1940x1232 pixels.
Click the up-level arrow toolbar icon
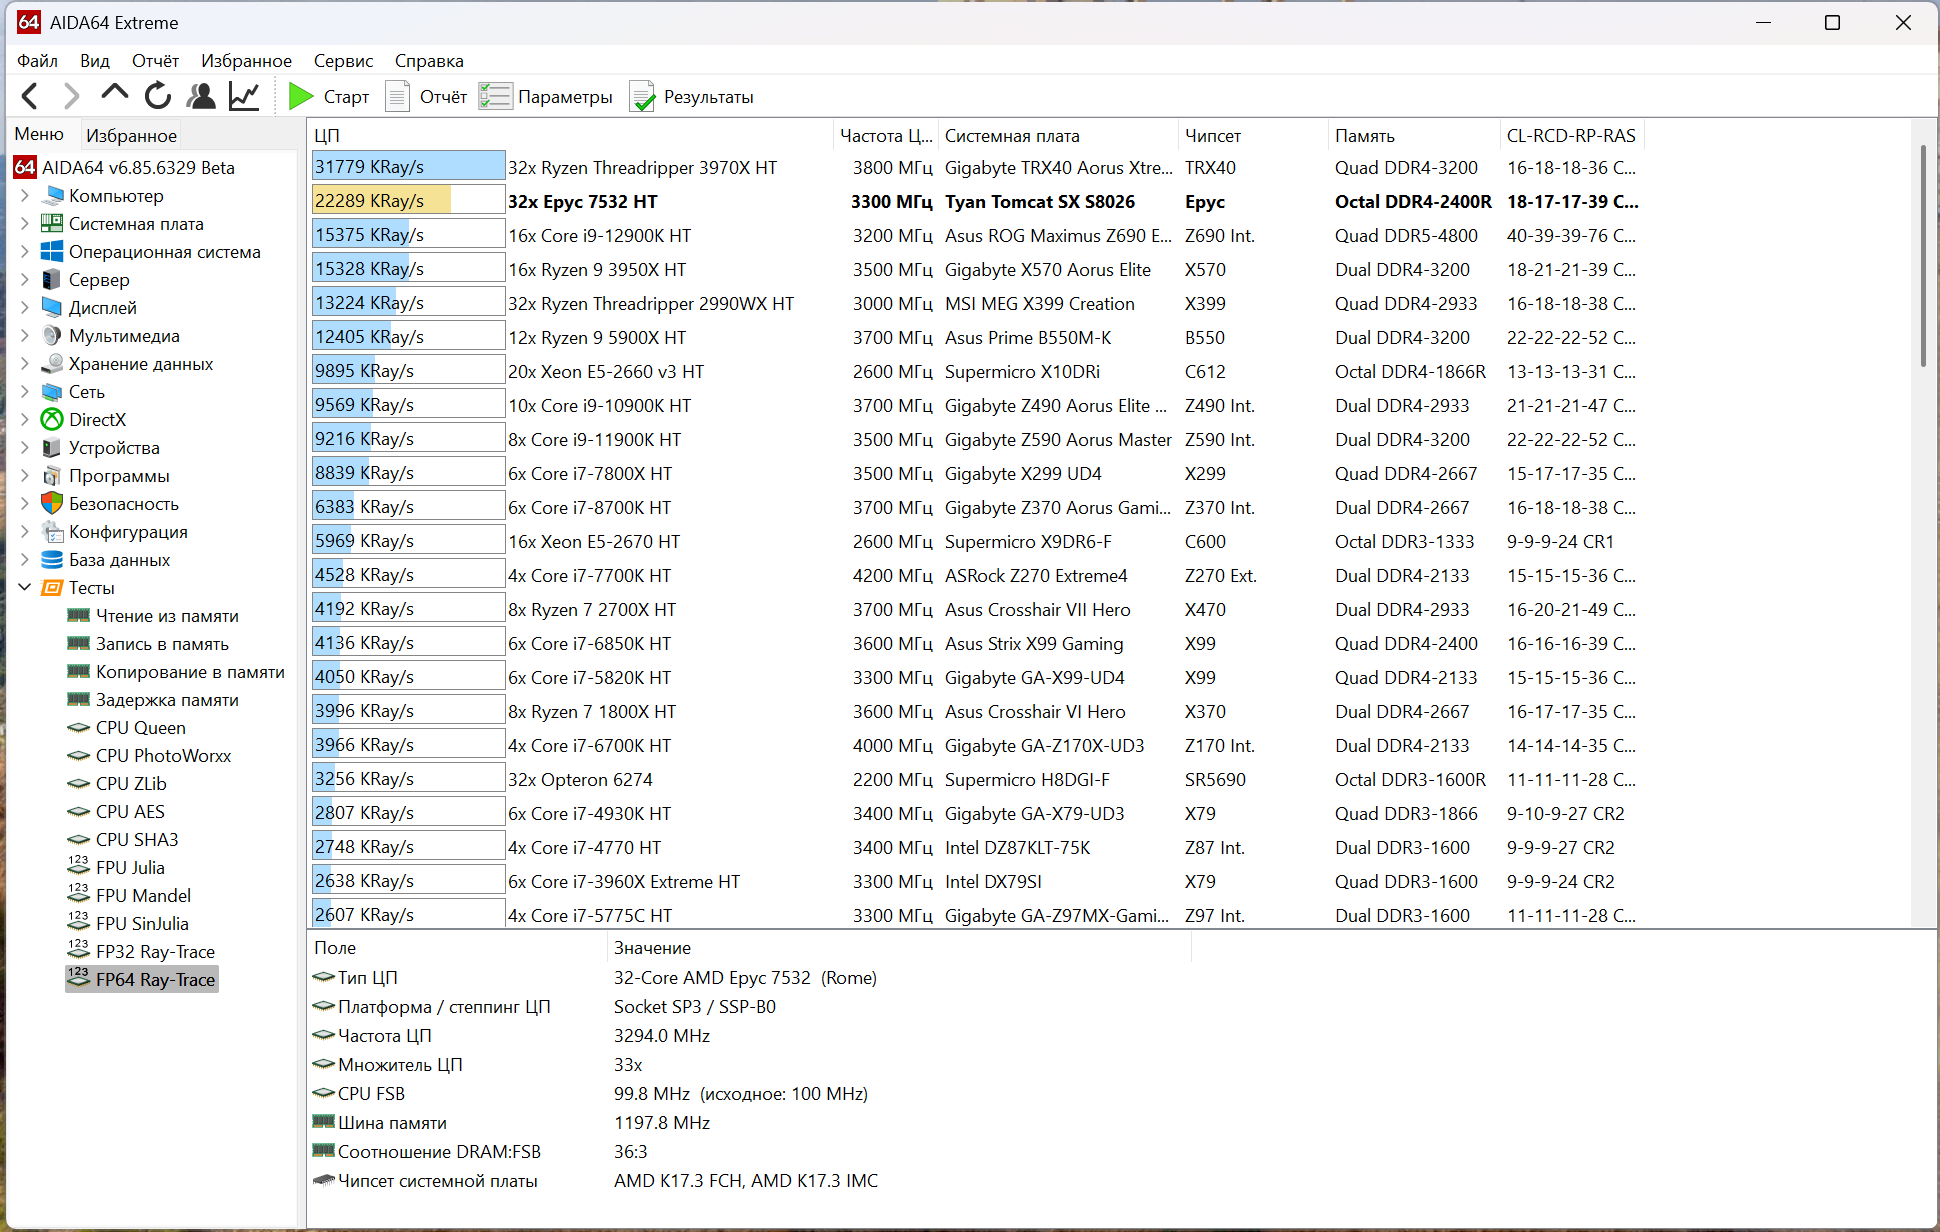[x=115, y=95]
